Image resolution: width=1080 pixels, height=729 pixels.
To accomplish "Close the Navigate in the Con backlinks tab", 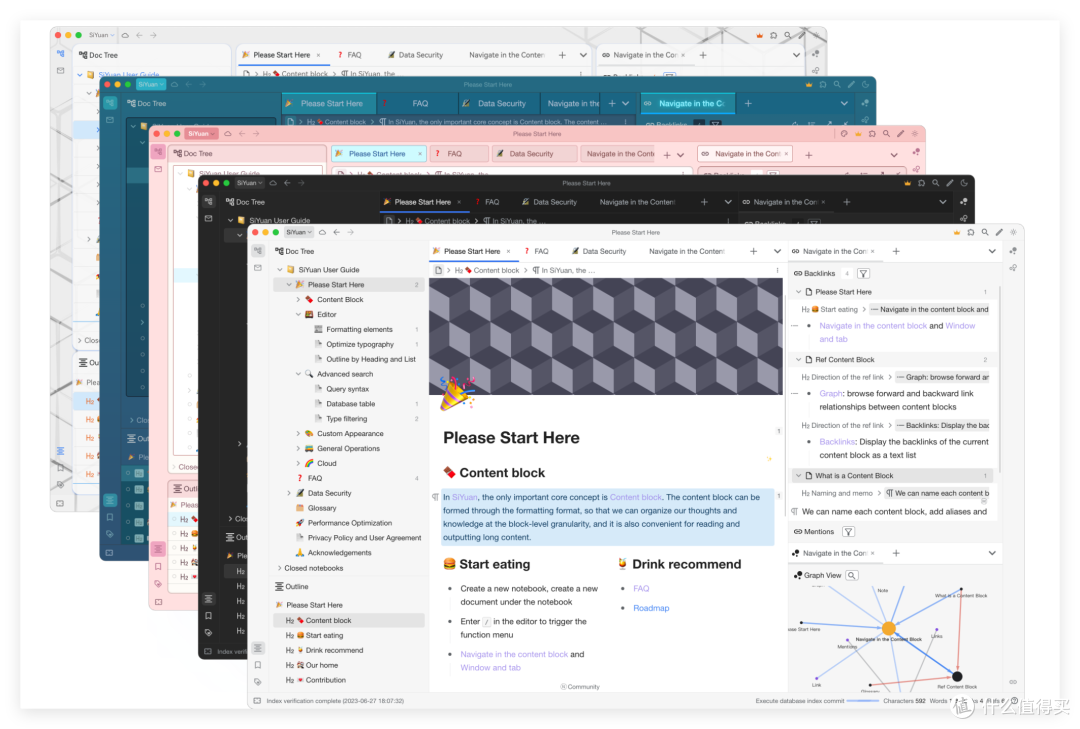I will (873, 251).
